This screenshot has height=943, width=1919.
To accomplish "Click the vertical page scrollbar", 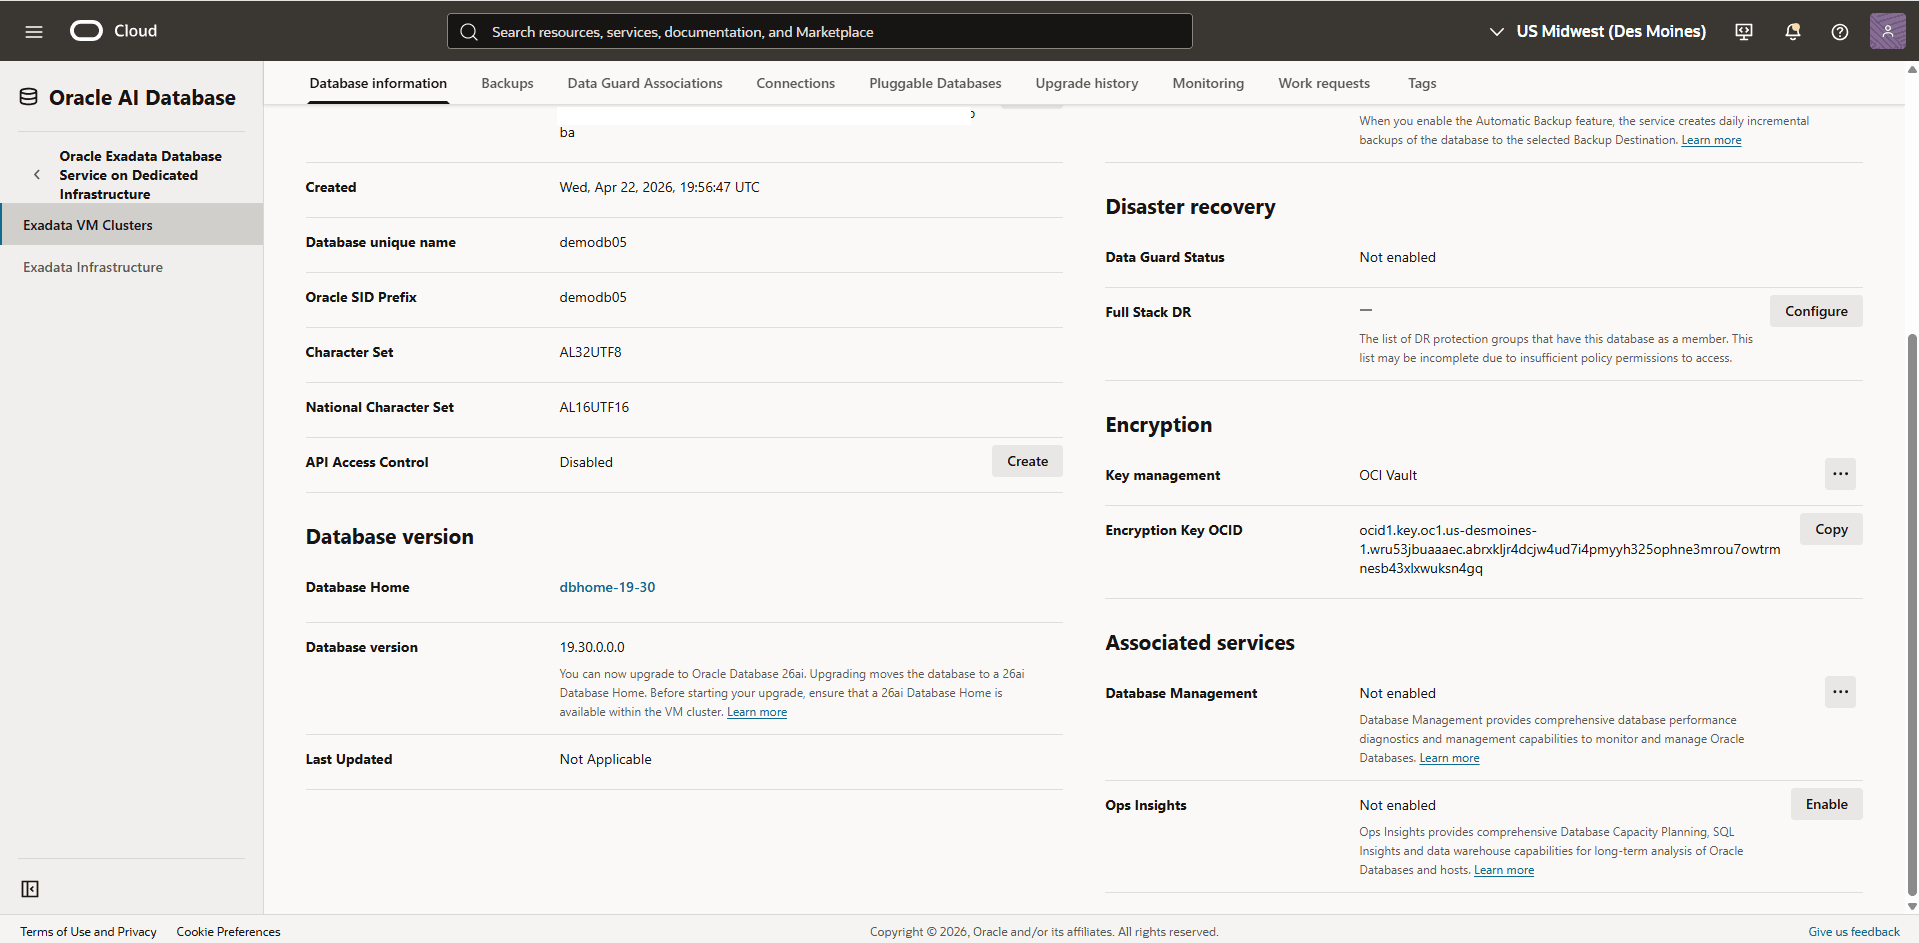I will coord(1912,614).
